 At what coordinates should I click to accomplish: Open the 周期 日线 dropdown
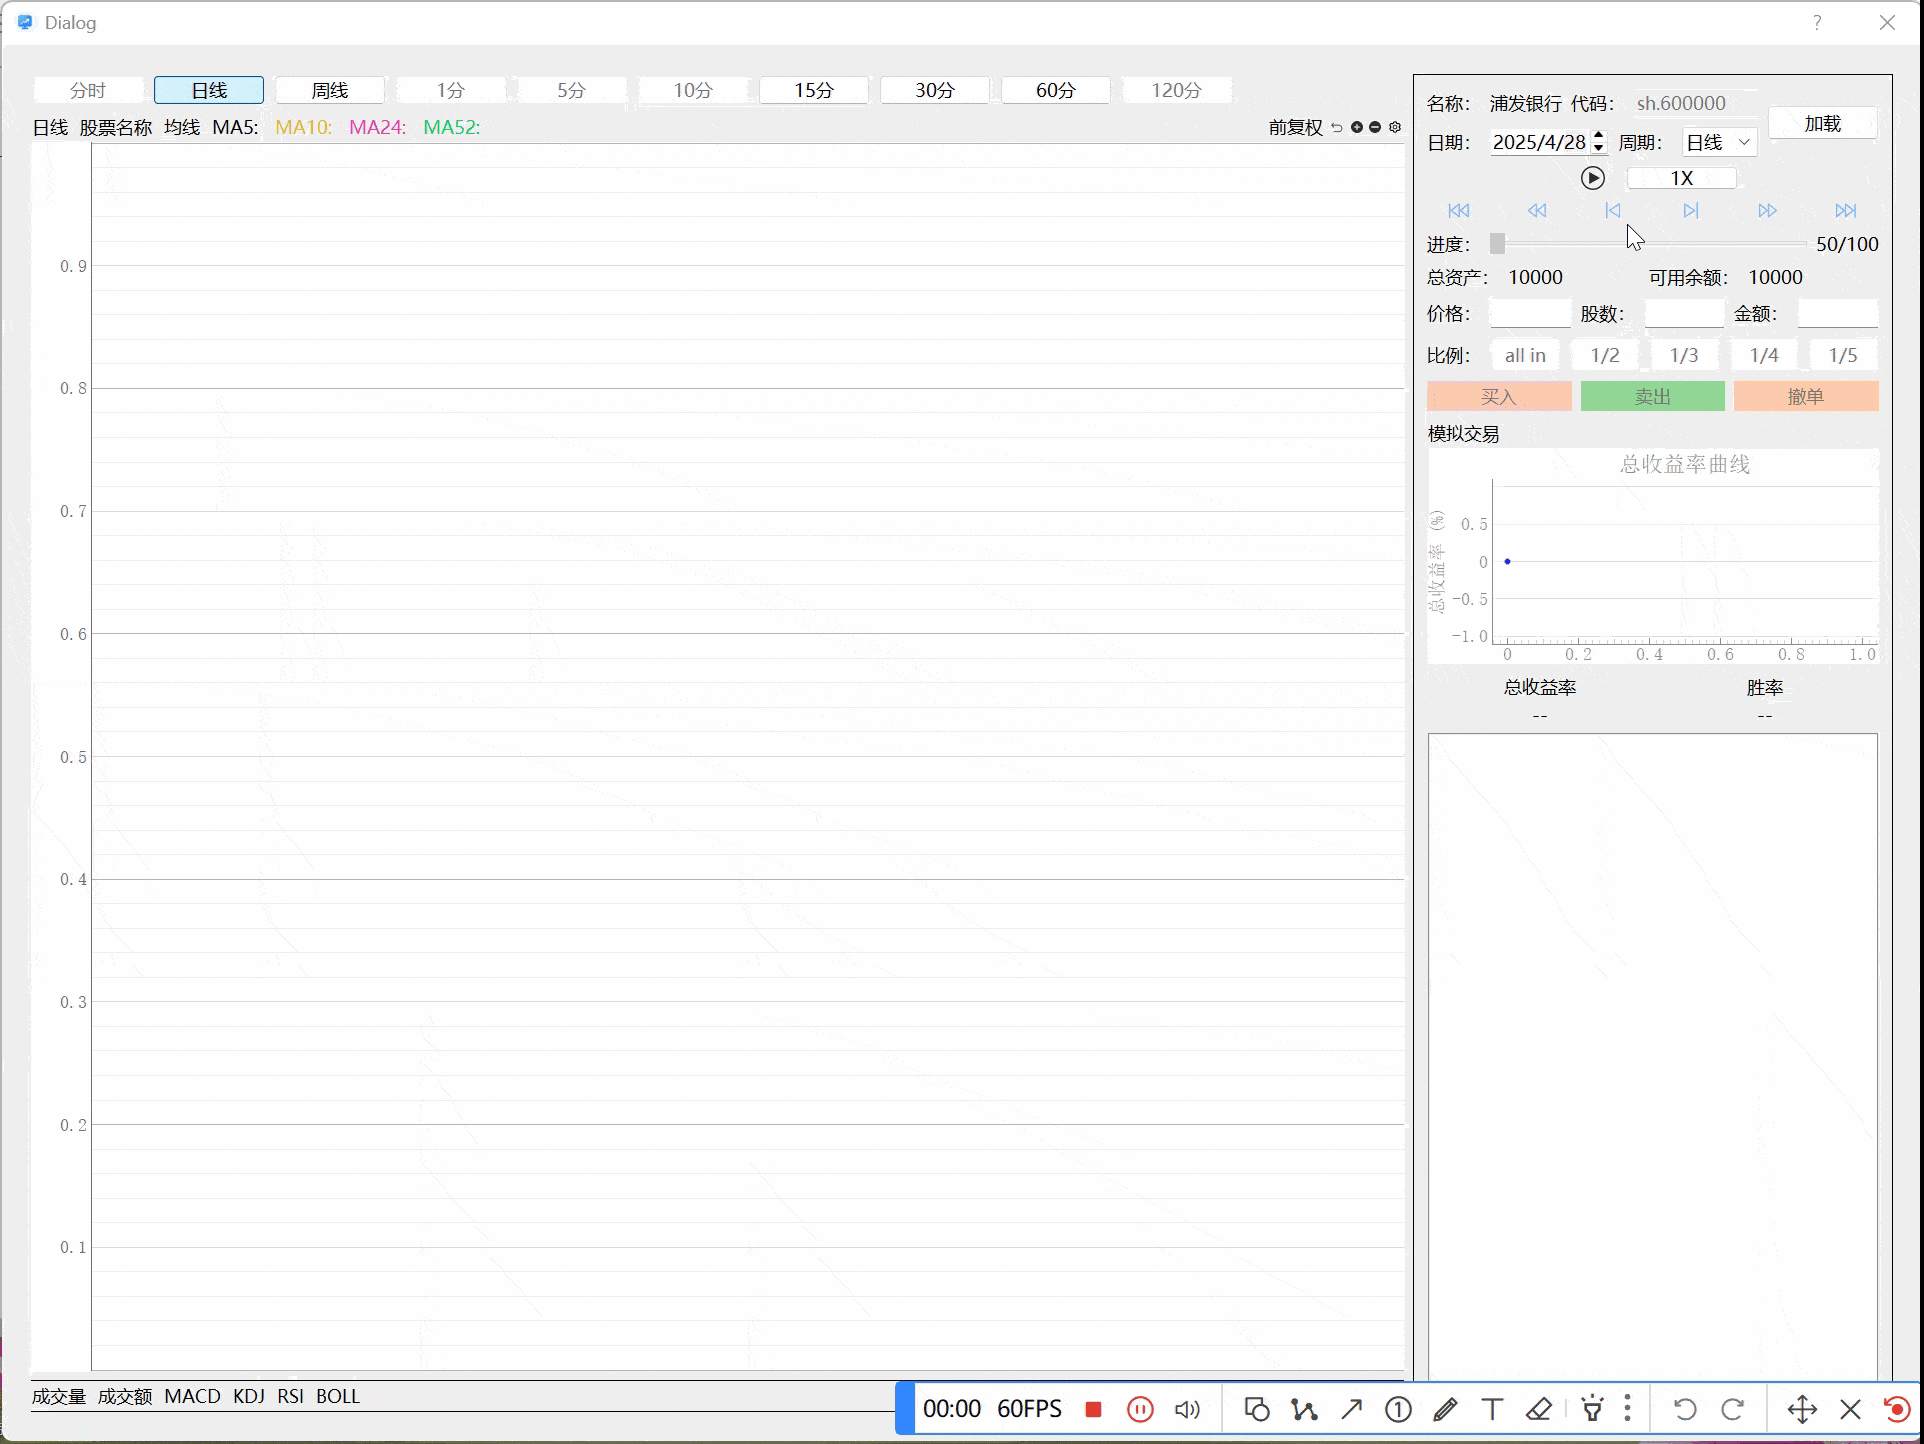point(1719,142)
